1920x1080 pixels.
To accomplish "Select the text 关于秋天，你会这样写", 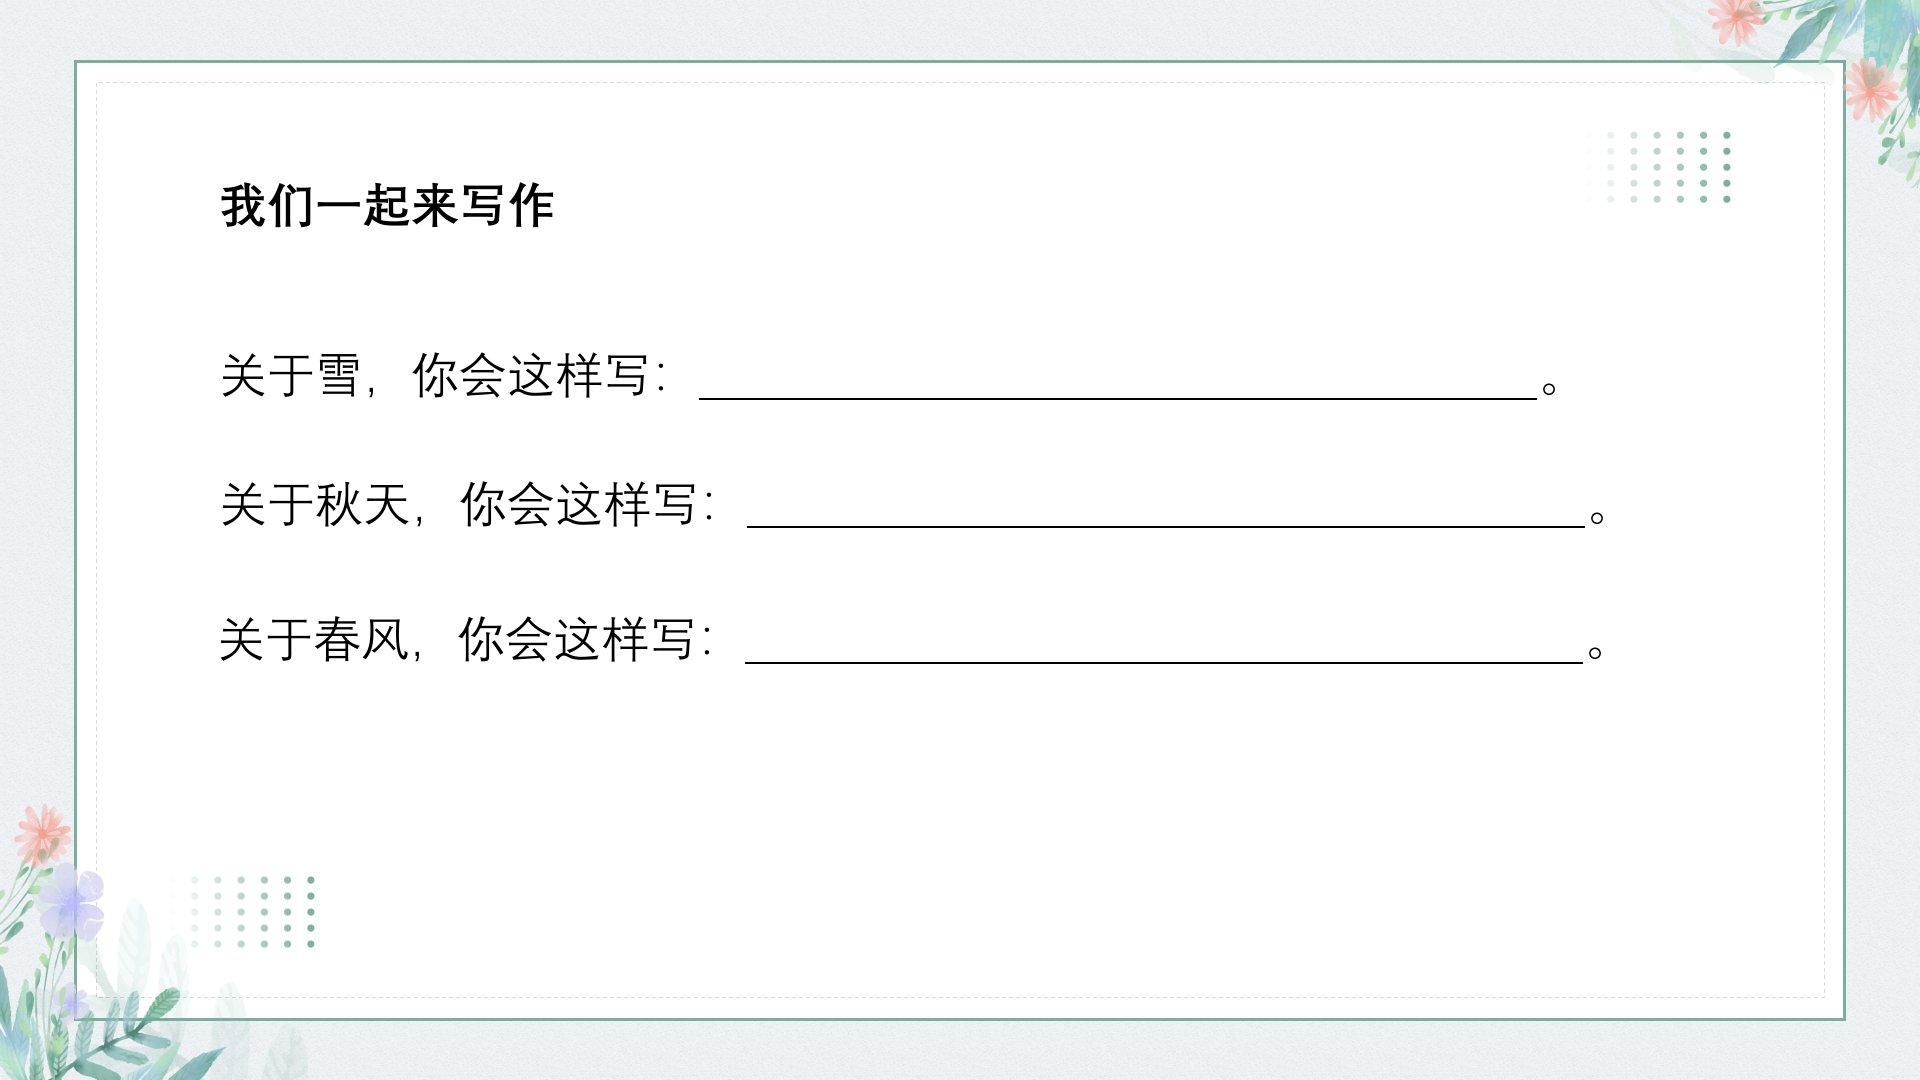I will 467,505.
